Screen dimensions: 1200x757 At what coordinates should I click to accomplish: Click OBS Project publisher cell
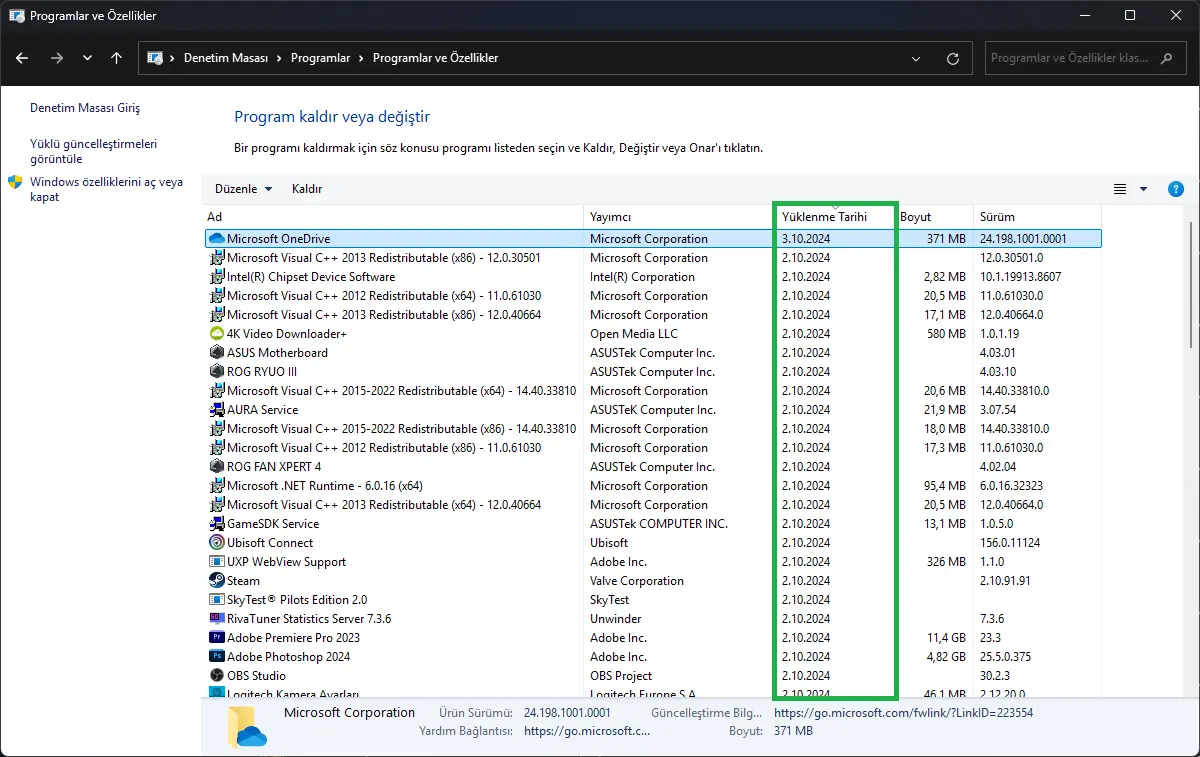[621, 676]
